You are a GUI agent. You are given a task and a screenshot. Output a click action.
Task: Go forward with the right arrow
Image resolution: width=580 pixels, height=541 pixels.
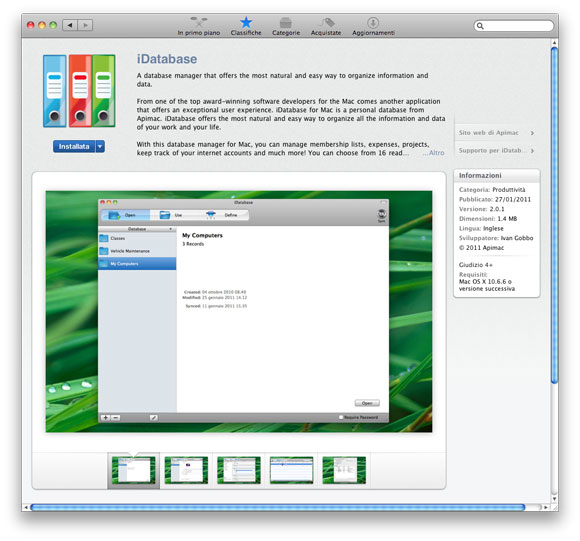point(85,25)
